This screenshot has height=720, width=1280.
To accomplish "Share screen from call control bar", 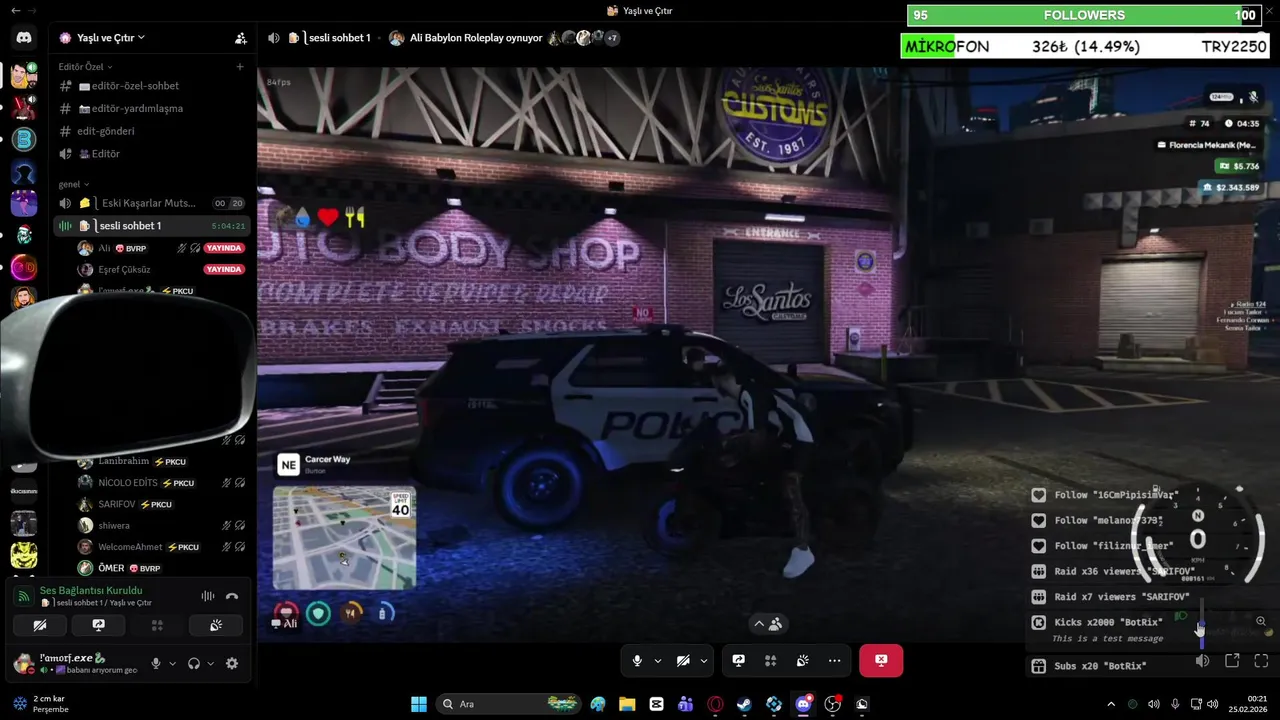I will pyautogui.click(x=739, y=660).
